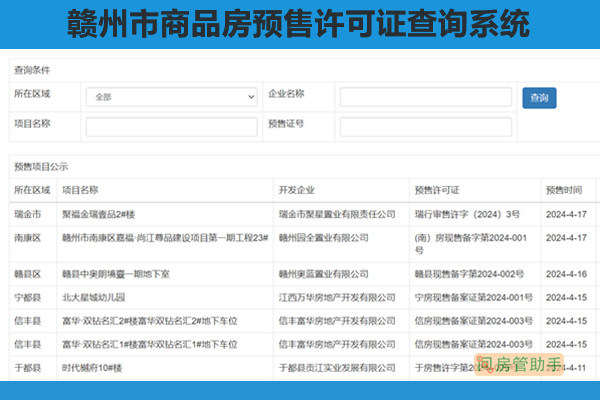
Task: Select the 赣县区 region cell
Action: coord(28,274)
